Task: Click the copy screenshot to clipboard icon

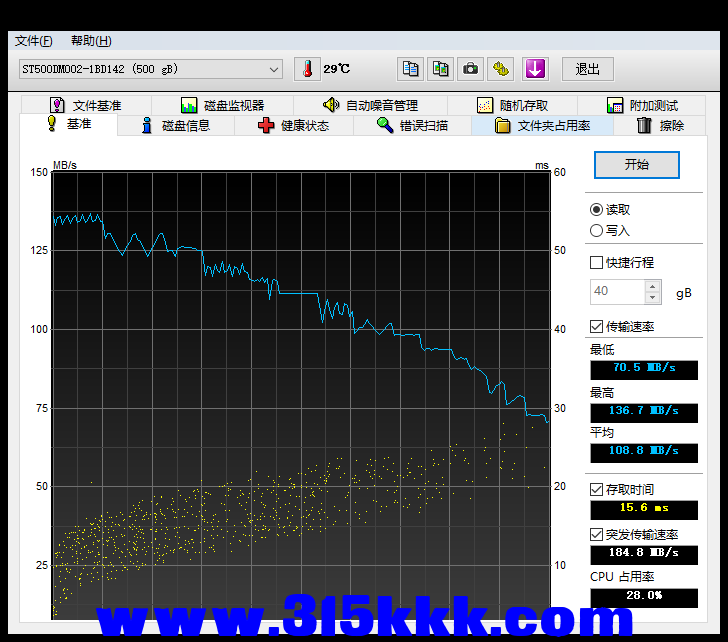Action: 440,69
